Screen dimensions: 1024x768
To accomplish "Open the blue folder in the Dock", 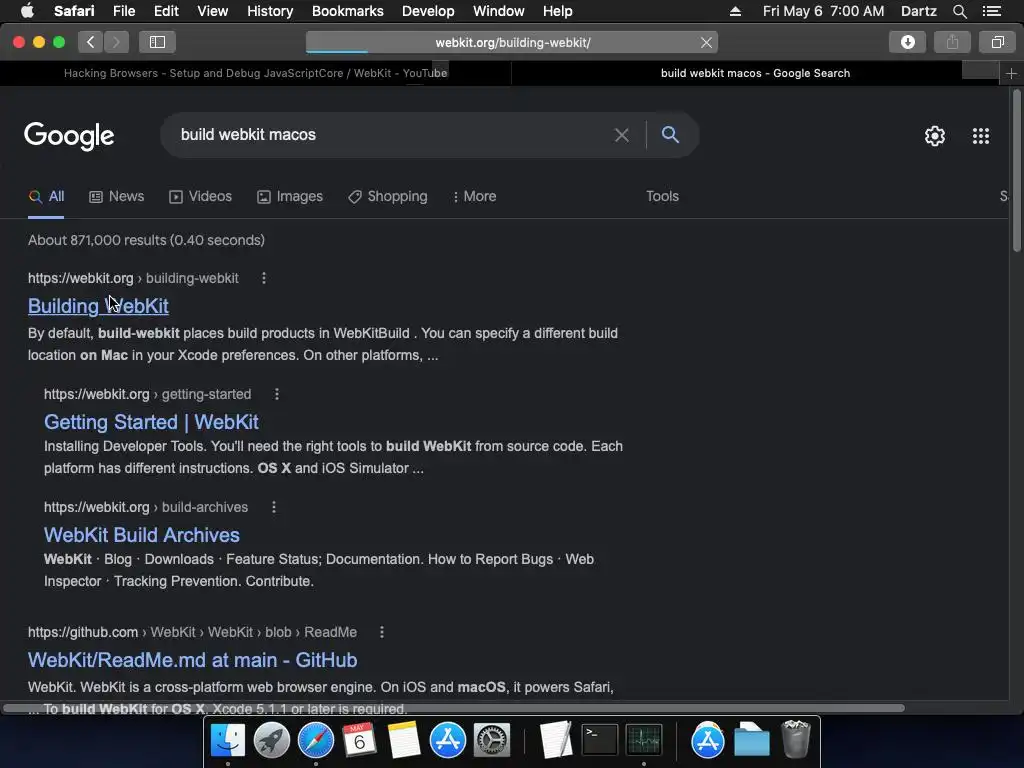I will click(x=751, y=740).
